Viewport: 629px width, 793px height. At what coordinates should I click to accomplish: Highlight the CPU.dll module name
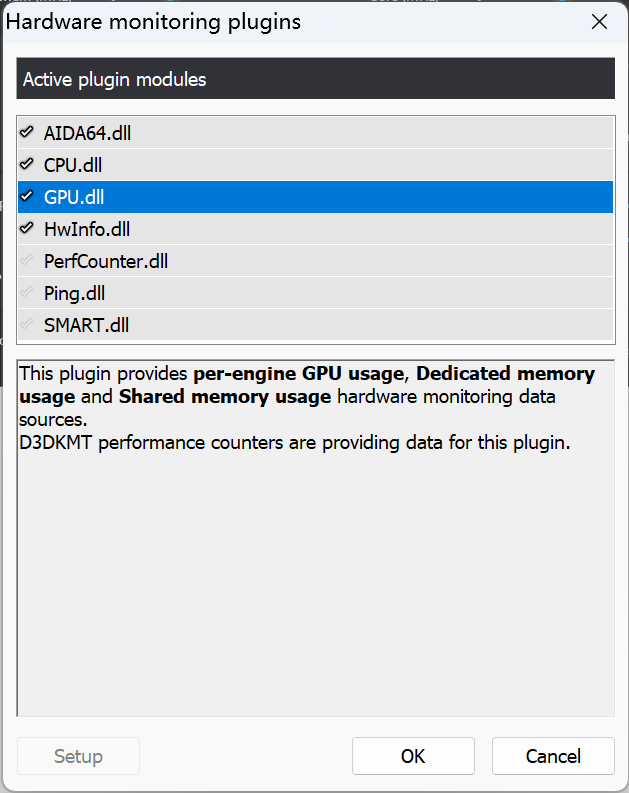point(73,165)
